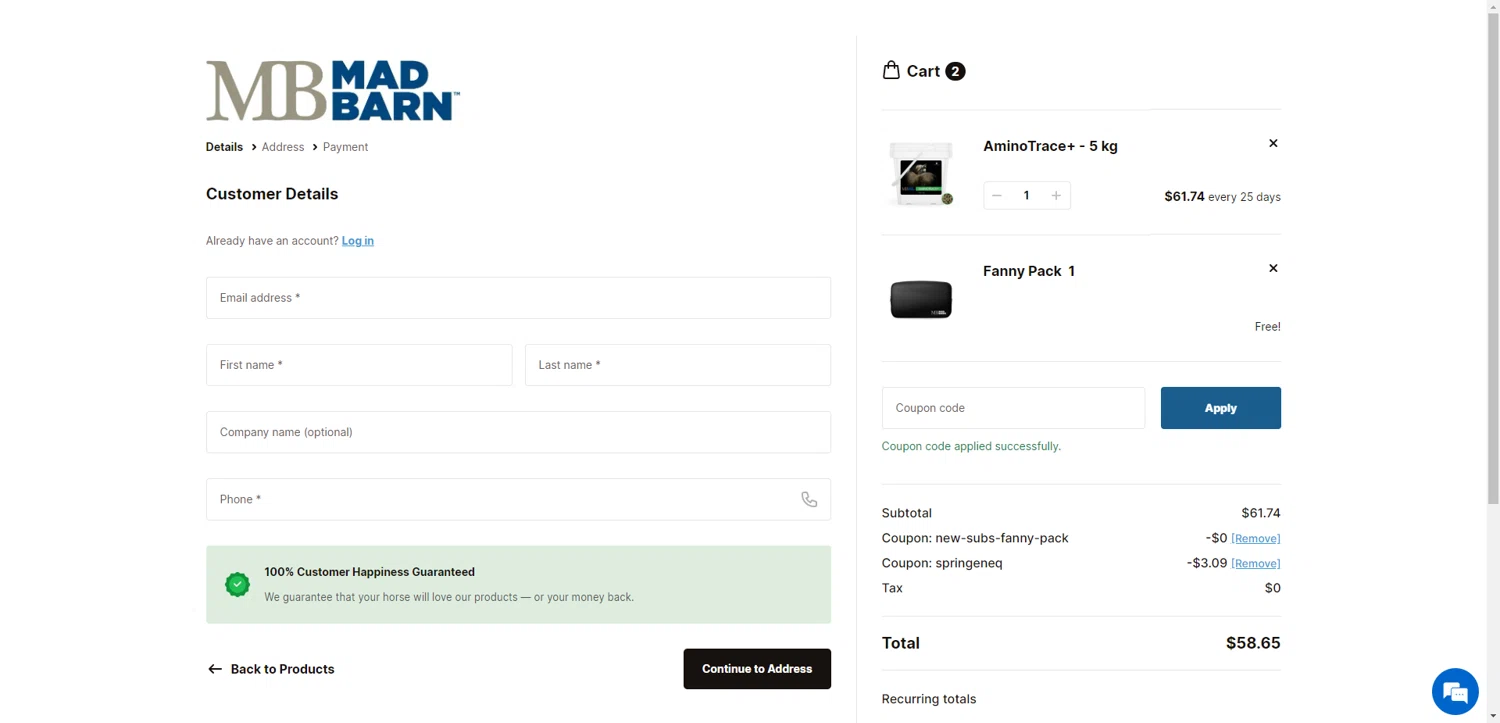Viewport: 1500px width, 723px height.
Task: Remove Fanny Pack with its X icon
Action: point(1273,268)
